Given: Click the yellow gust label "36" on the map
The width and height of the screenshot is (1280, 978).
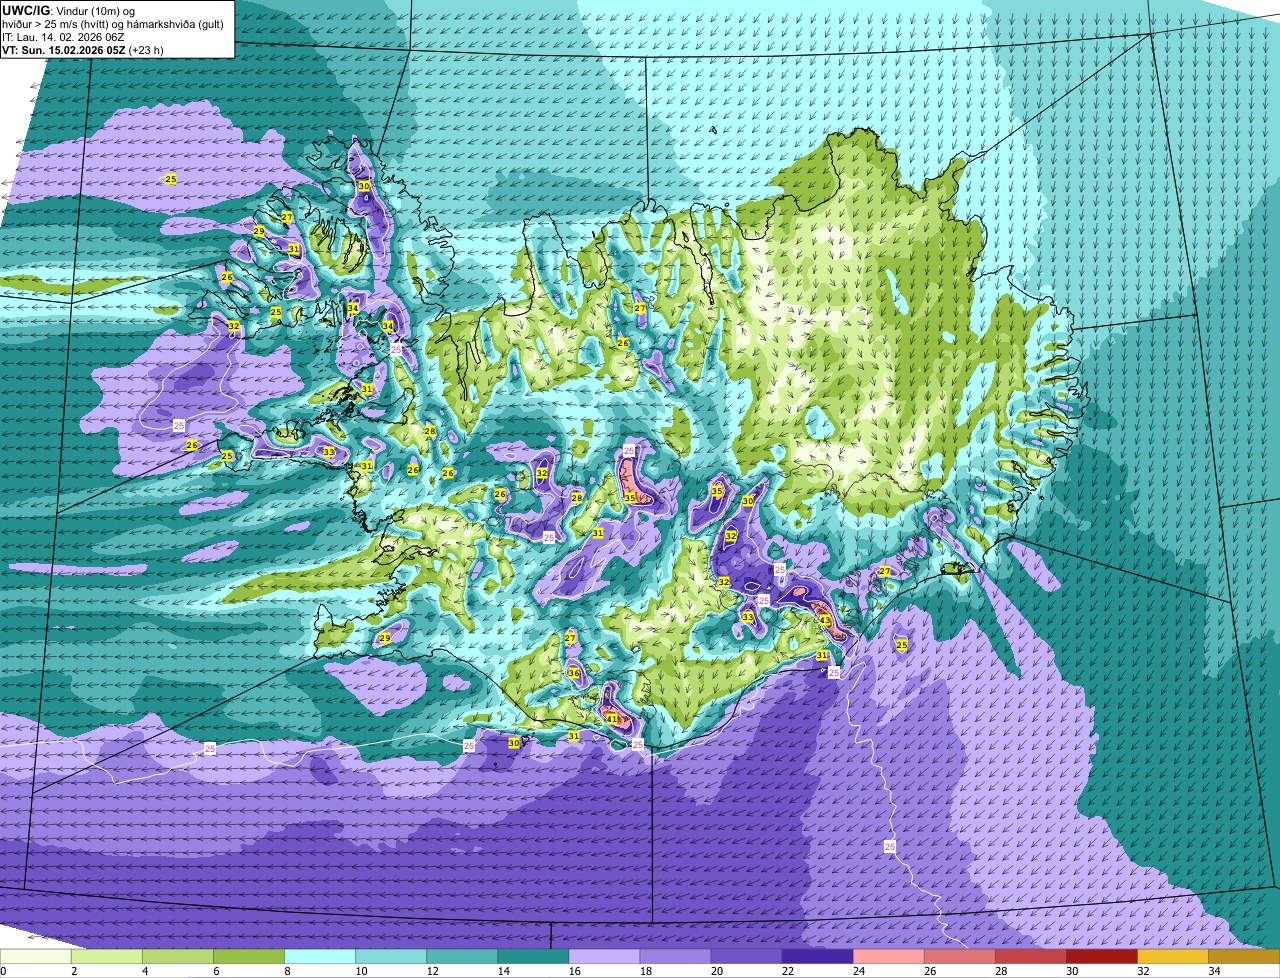Looking at the screenshot, I should pyautogui.click(x=574, y=673).
